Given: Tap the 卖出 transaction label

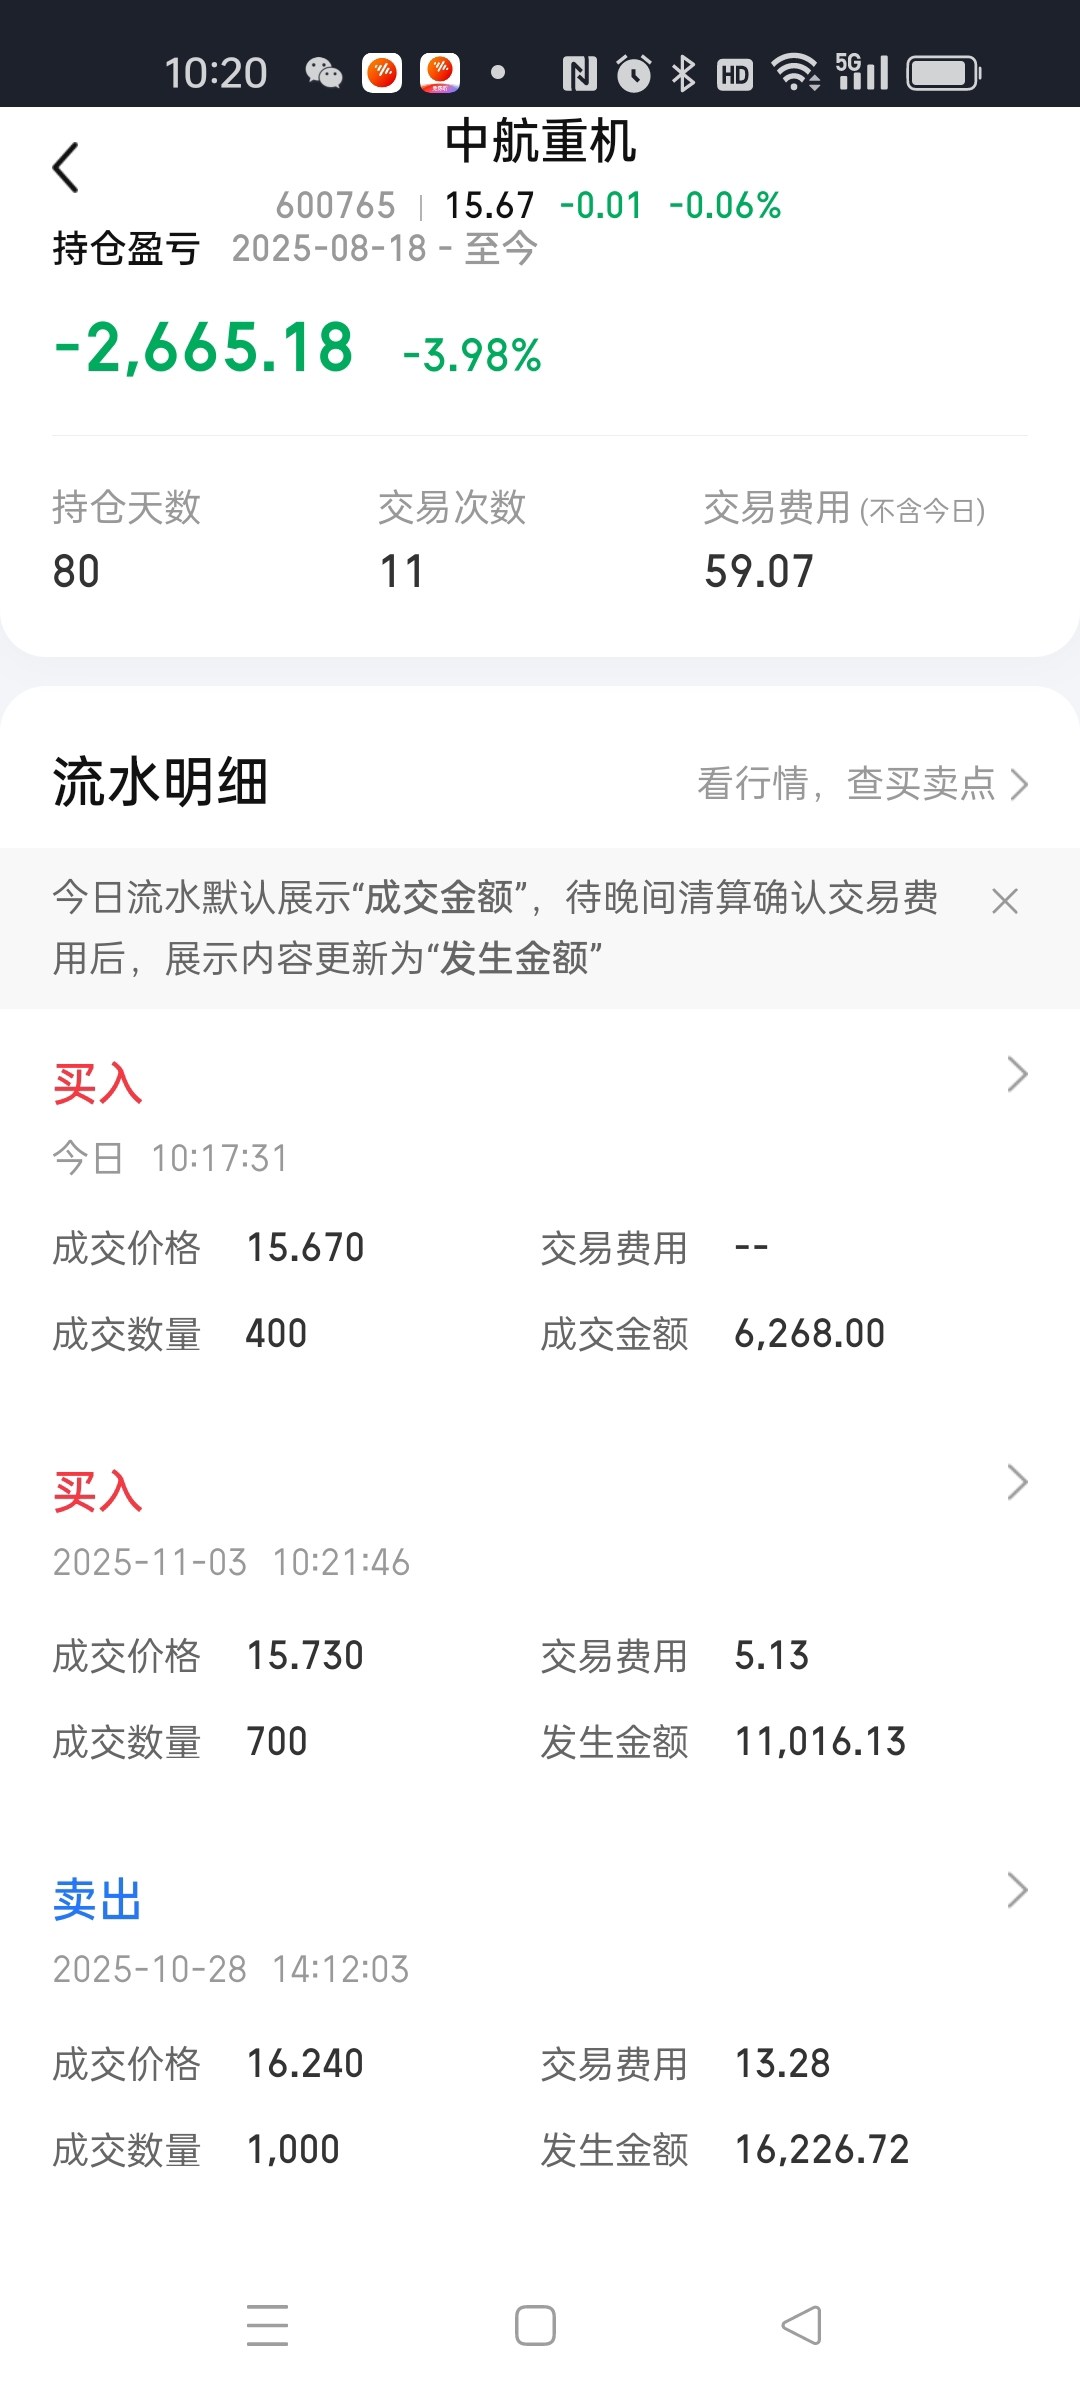Looking at the screenshot, I should (x=97, y=1900).
